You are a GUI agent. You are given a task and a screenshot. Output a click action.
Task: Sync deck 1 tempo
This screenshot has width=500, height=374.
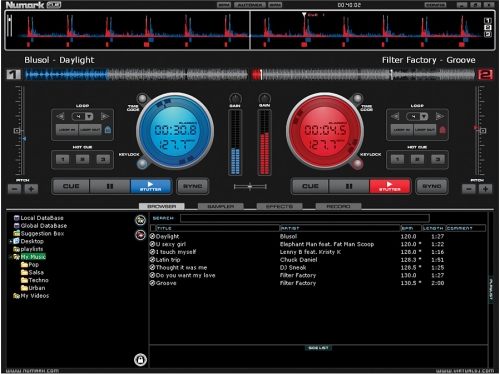click(193, 186)
